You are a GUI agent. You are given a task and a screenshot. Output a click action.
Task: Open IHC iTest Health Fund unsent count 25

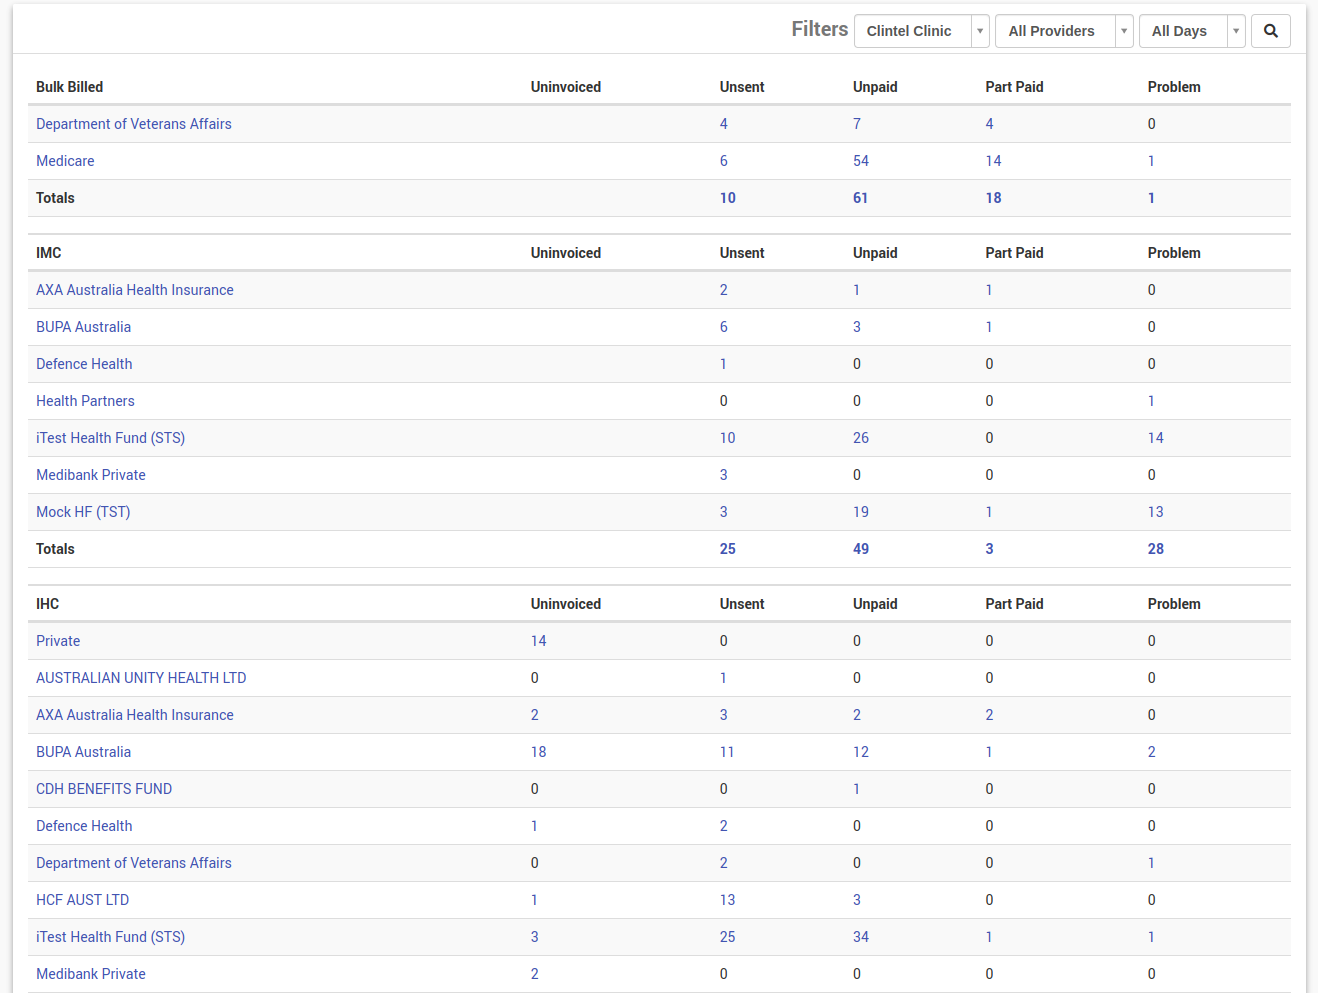pos(727,937)
